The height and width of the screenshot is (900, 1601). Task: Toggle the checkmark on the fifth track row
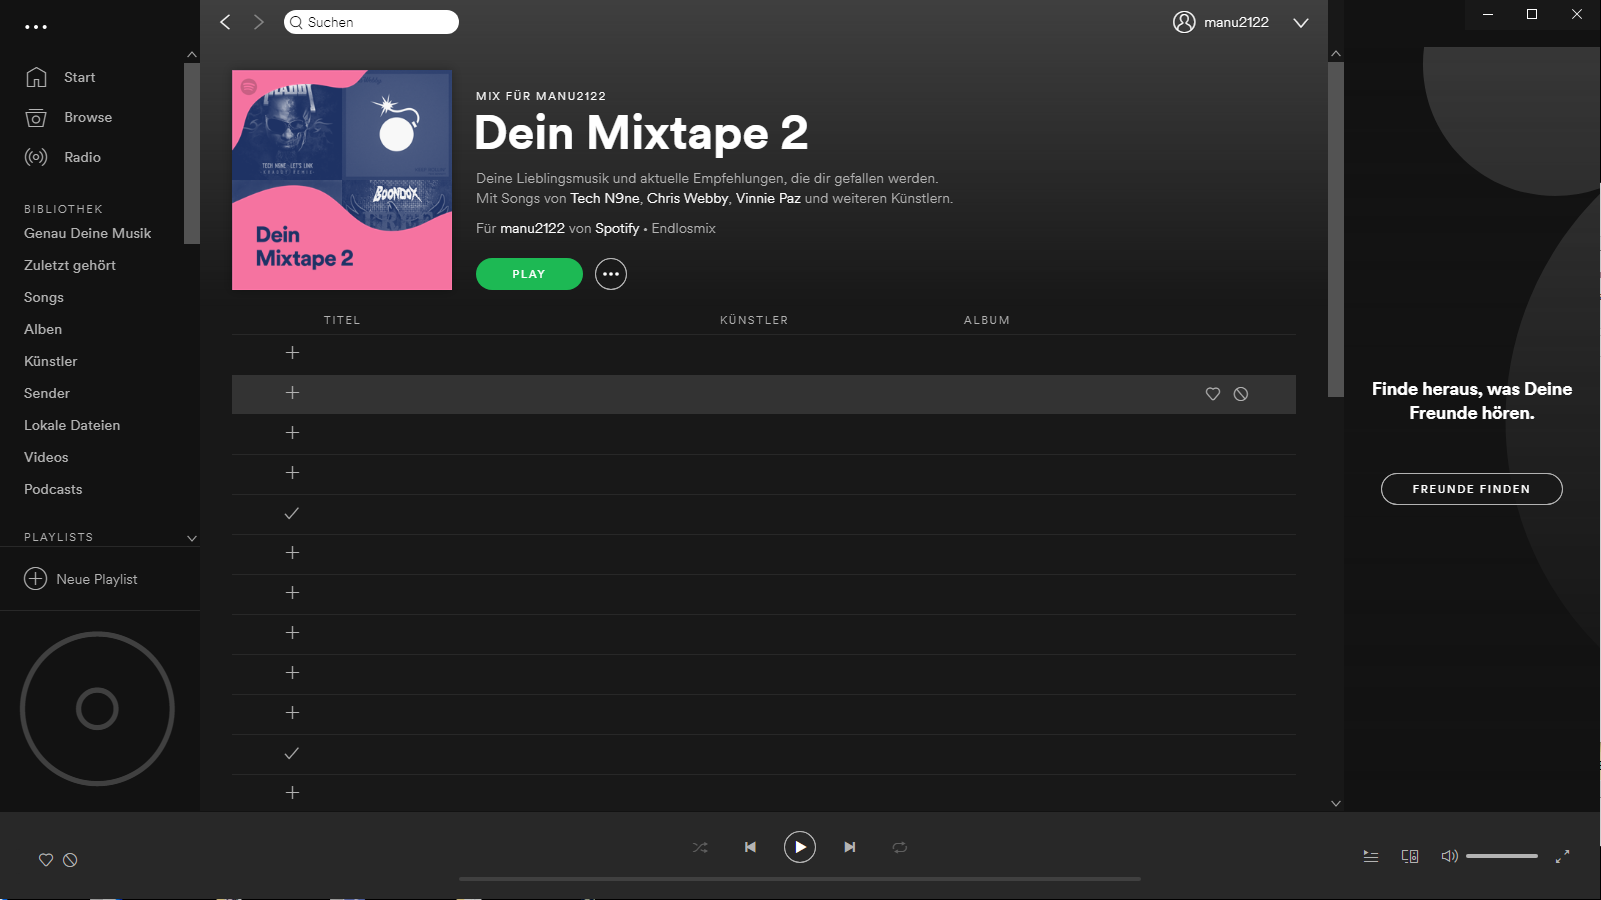[292, 513]
